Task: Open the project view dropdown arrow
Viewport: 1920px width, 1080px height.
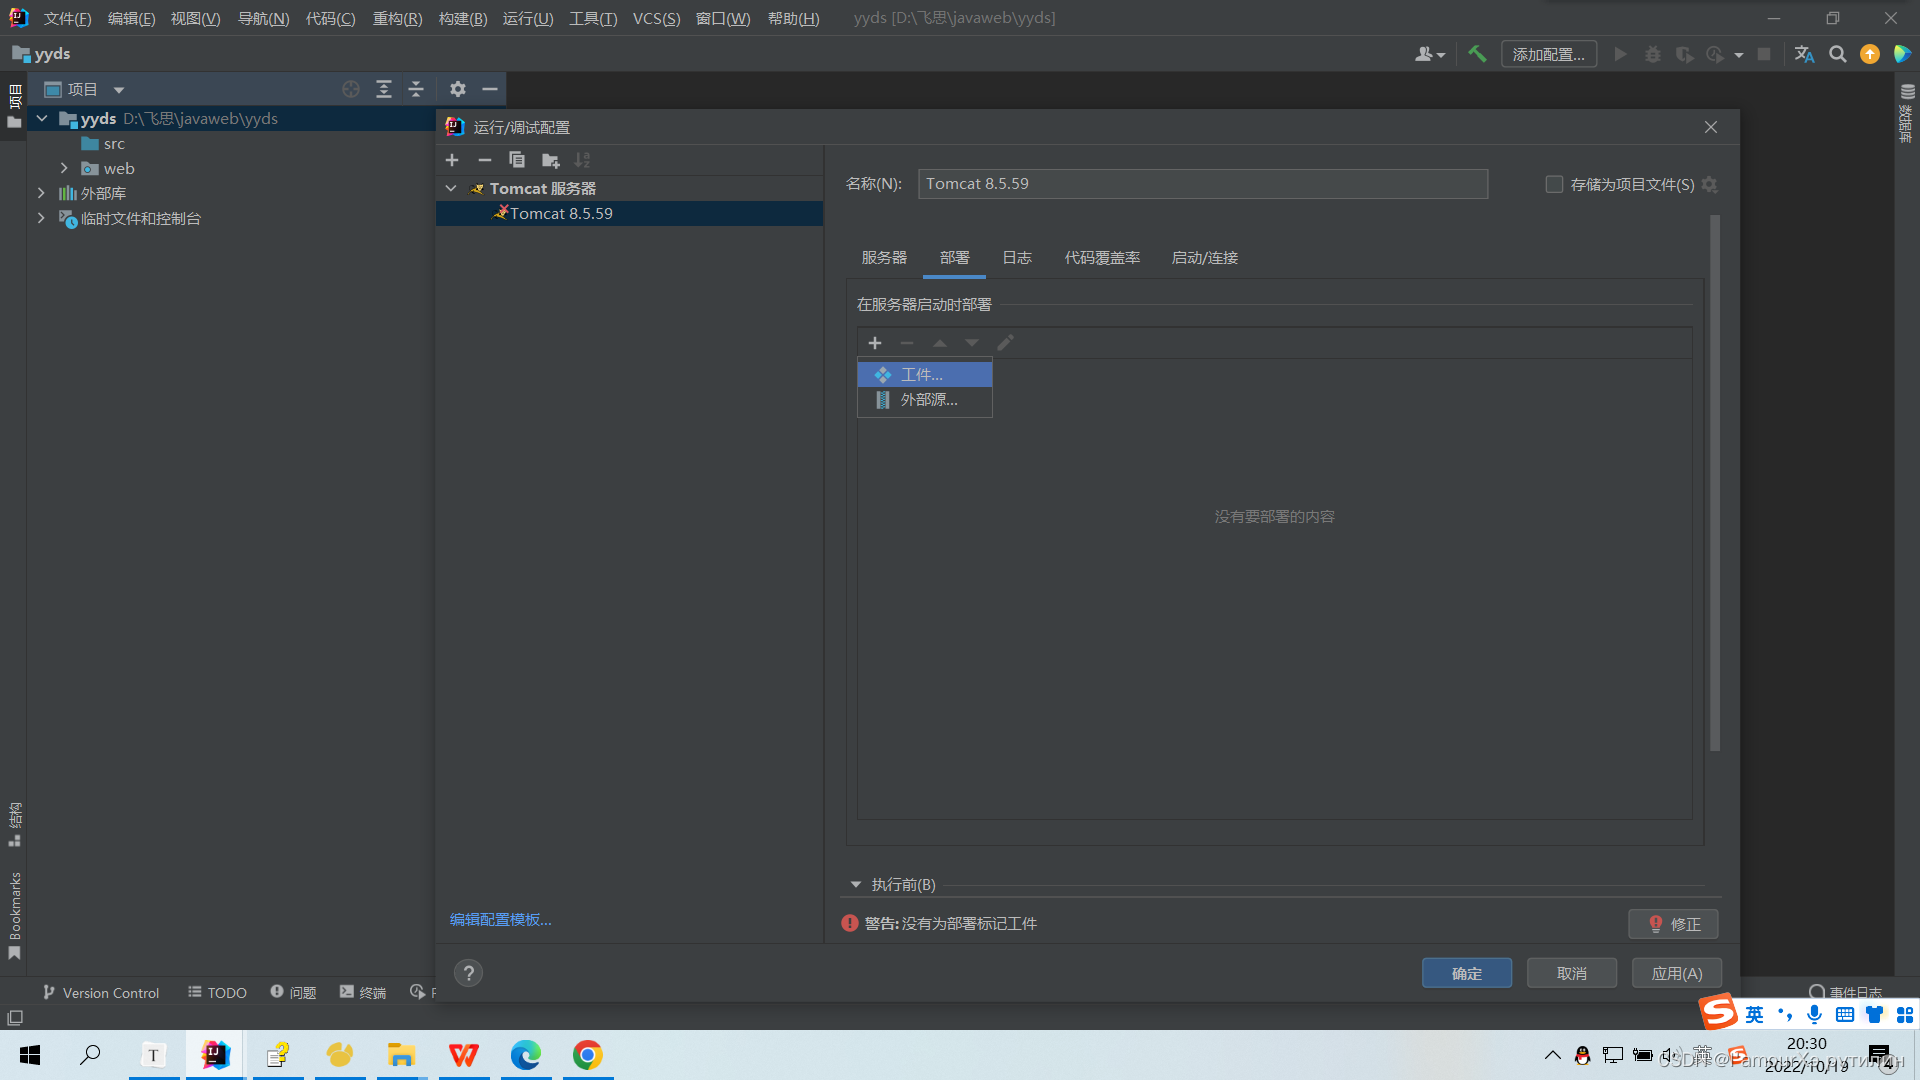Action: [x=118, y=90]
